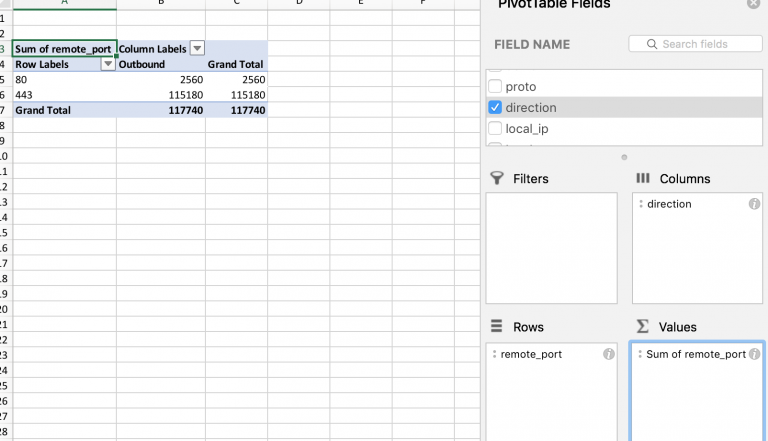Click the Rows area icon
The height and width of the screenshot is (441, 768).
(496, 327)
